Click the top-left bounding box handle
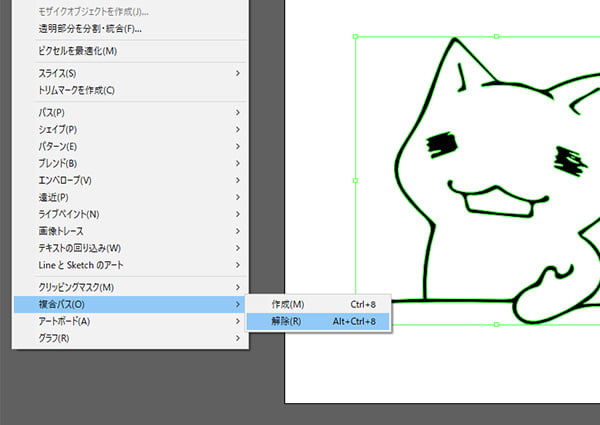The image size is (600, 425). pyautogui.click(x=355, y=37)
